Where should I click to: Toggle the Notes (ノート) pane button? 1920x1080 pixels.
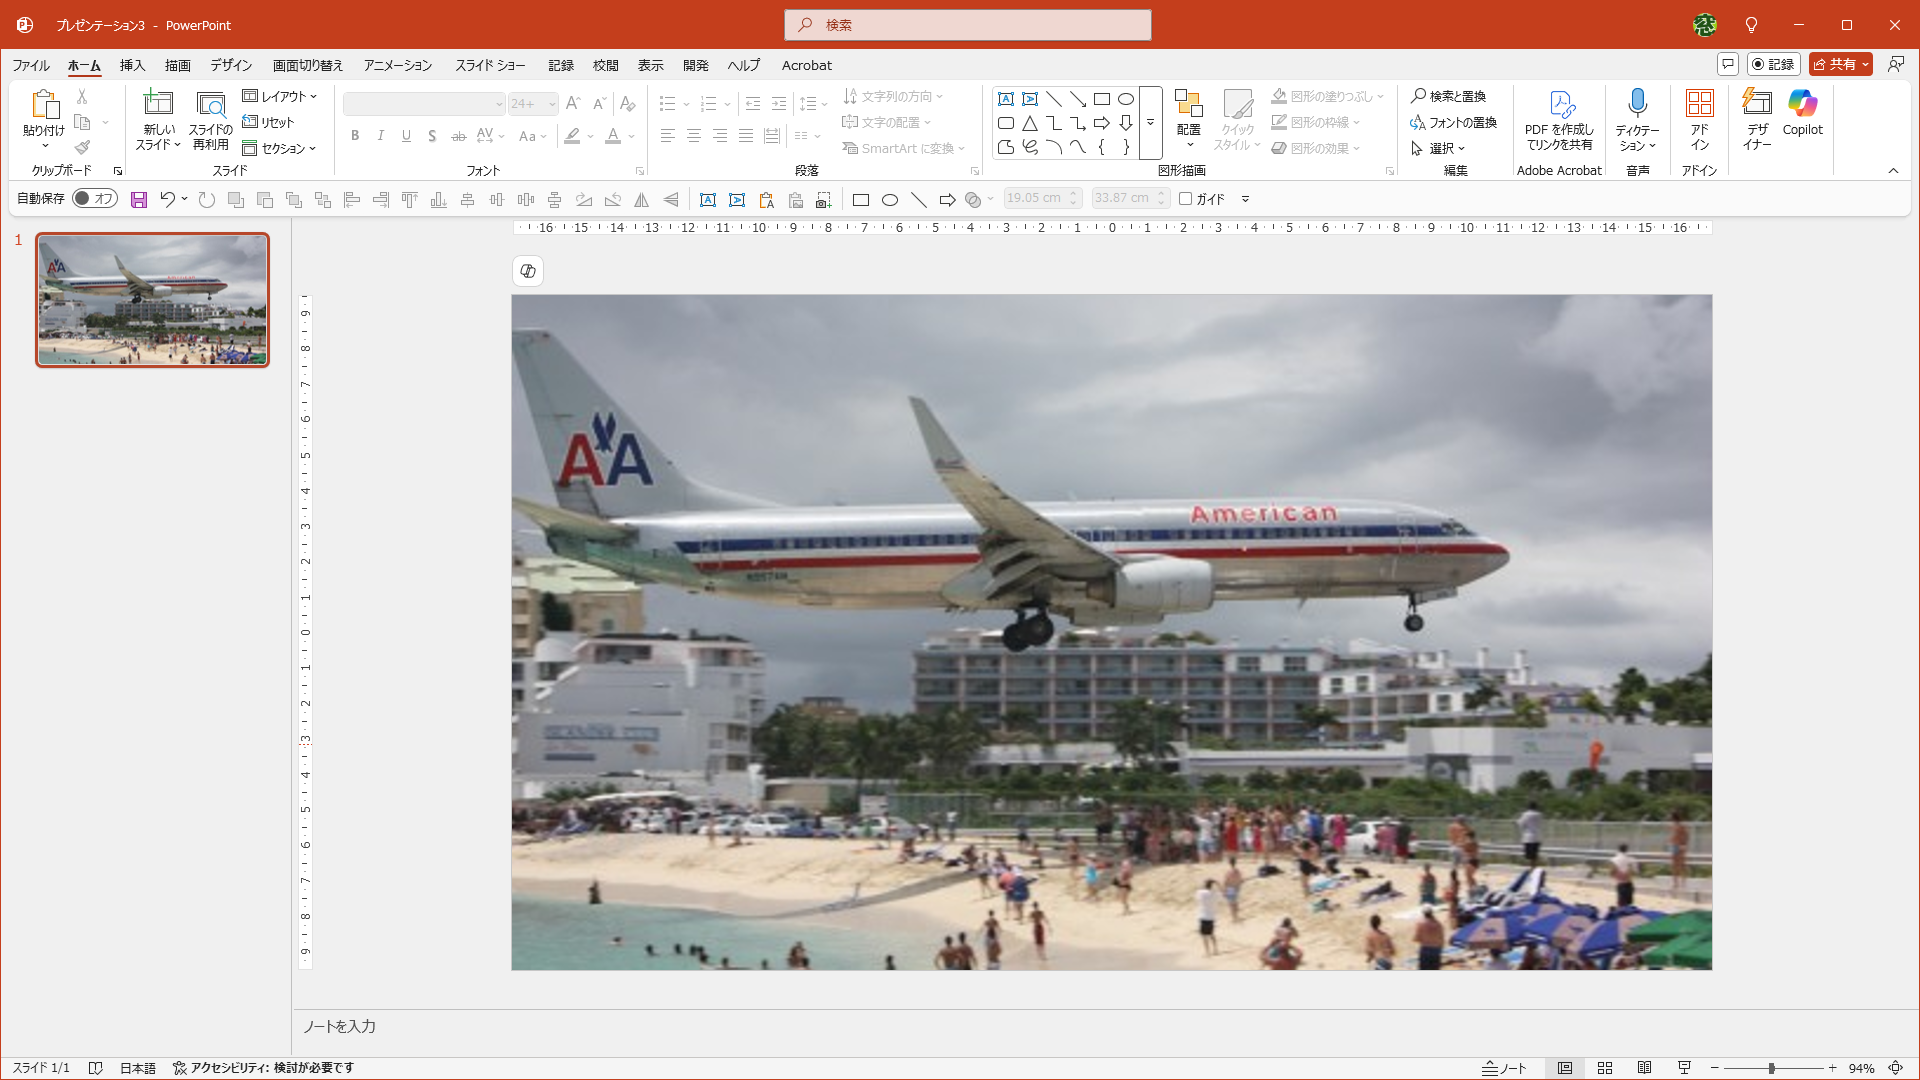[1505, 1068]
